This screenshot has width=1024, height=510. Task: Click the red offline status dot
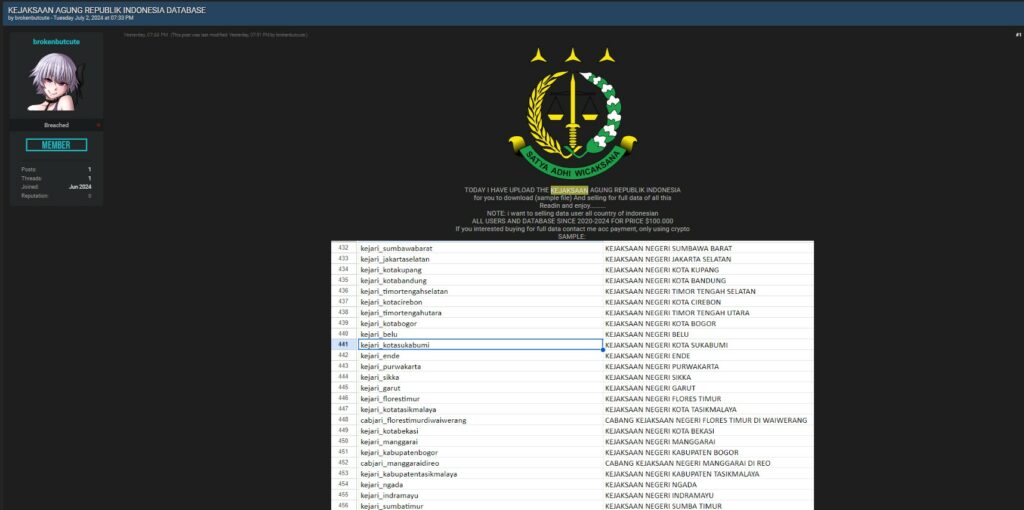pyautogui.click(x=98, y=125)
